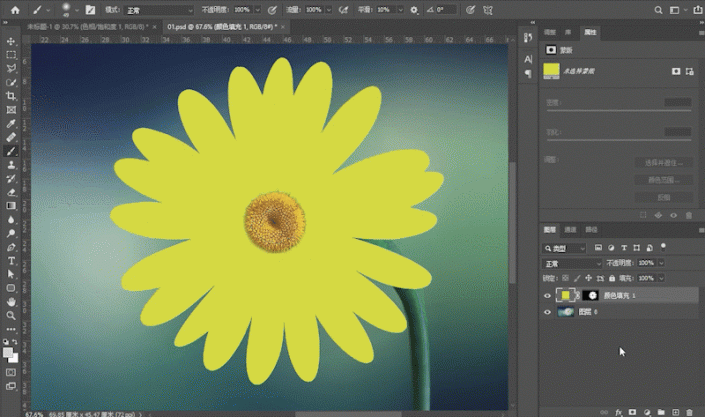This screenshot has width=705, height=417.
Task: Pick the Eyedropper tool
Action: pyautogui.click(x=11, y=123)
